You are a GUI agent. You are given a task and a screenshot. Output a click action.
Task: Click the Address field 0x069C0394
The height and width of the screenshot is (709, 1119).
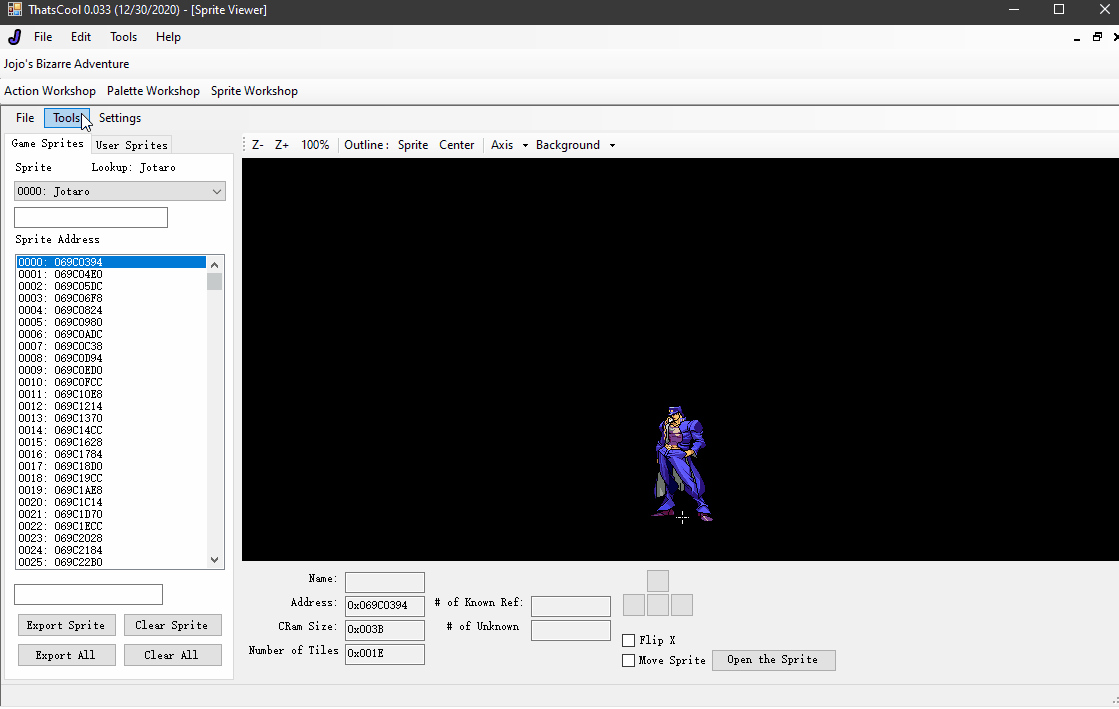pyautogui.click(x=385, y=605)
